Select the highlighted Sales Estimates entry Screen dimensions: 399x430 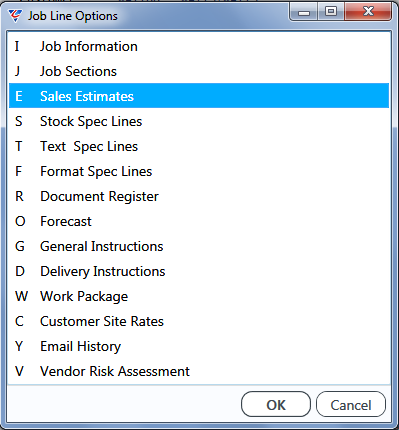click(199, 96)
